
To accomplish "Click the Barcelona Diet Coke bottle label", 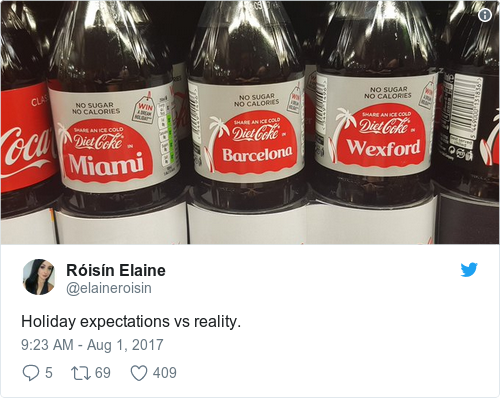I will point(249,130).
